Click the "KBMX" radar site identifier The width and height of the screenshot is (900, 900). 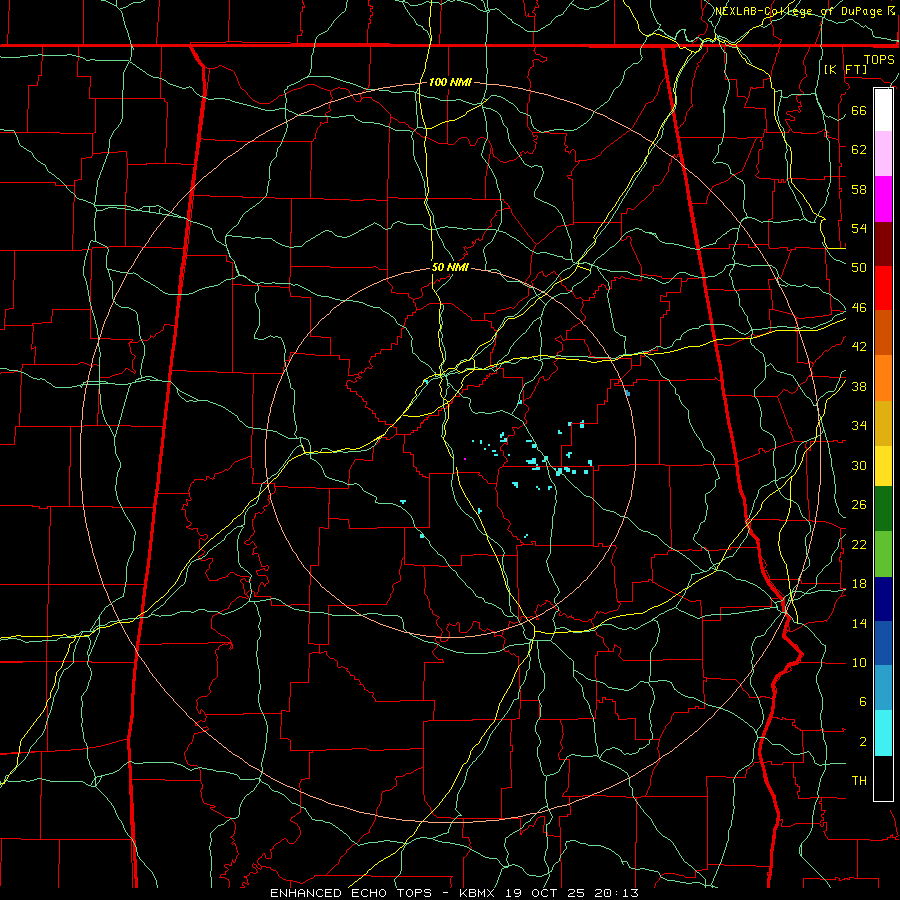479,893
